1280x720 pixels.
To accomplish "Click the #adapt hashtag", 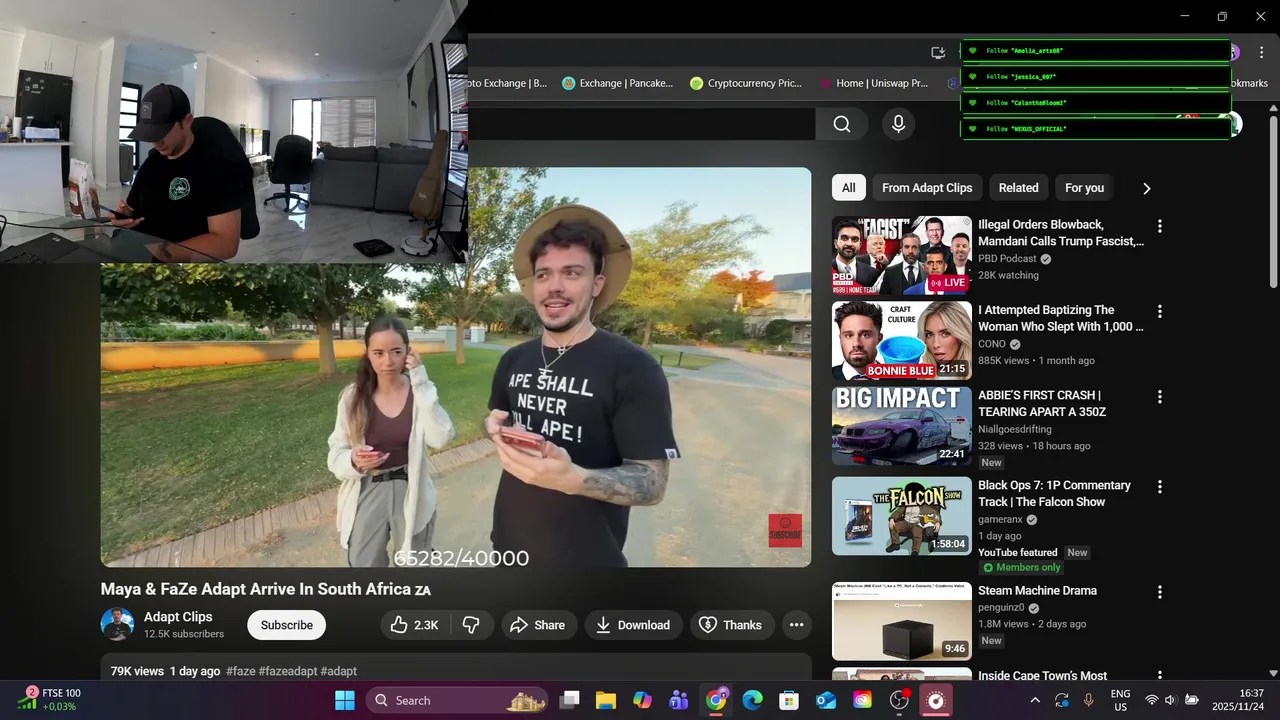I will [338, 671].
